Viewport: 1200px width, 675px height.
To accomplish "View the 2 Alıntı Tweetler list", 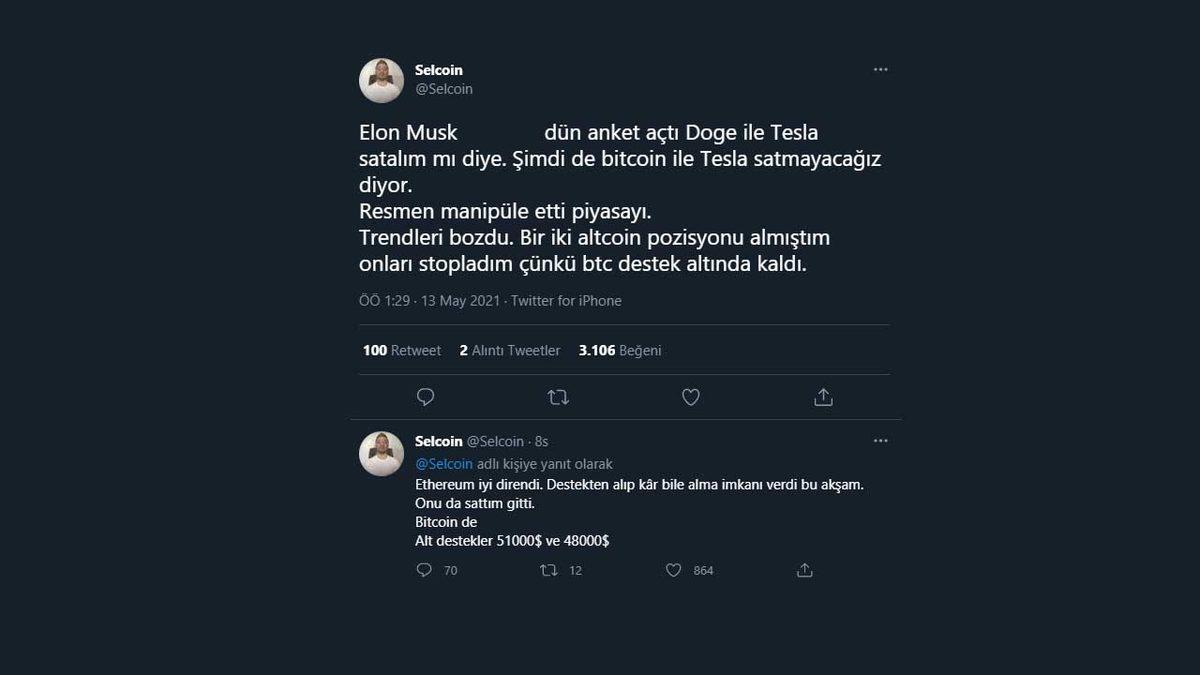I will (x=510, y=350).
